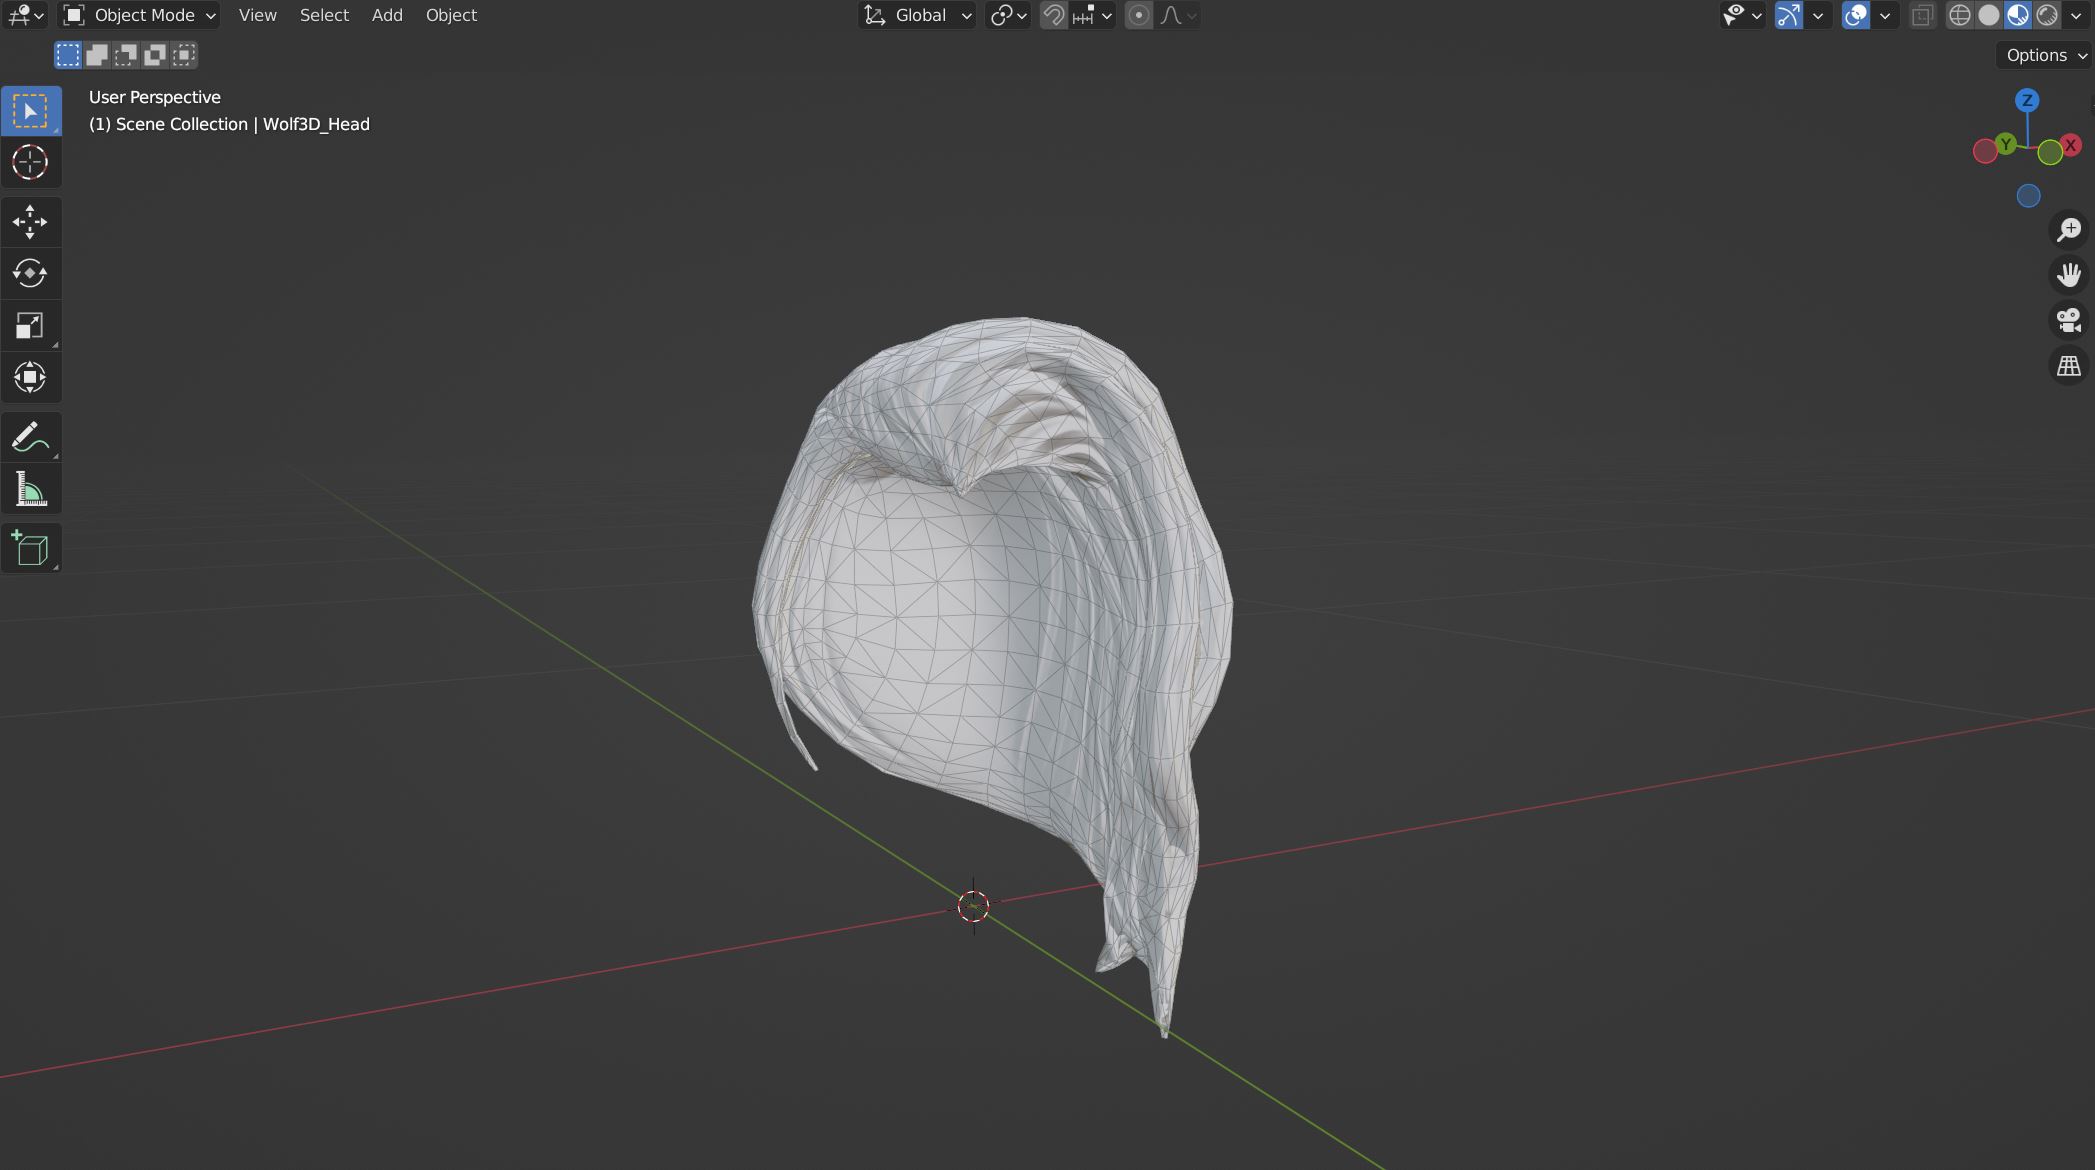Open proportional editing falloff dropdown
The width and height of the screenshot is (2095, 1170).
click(1177, 15)
